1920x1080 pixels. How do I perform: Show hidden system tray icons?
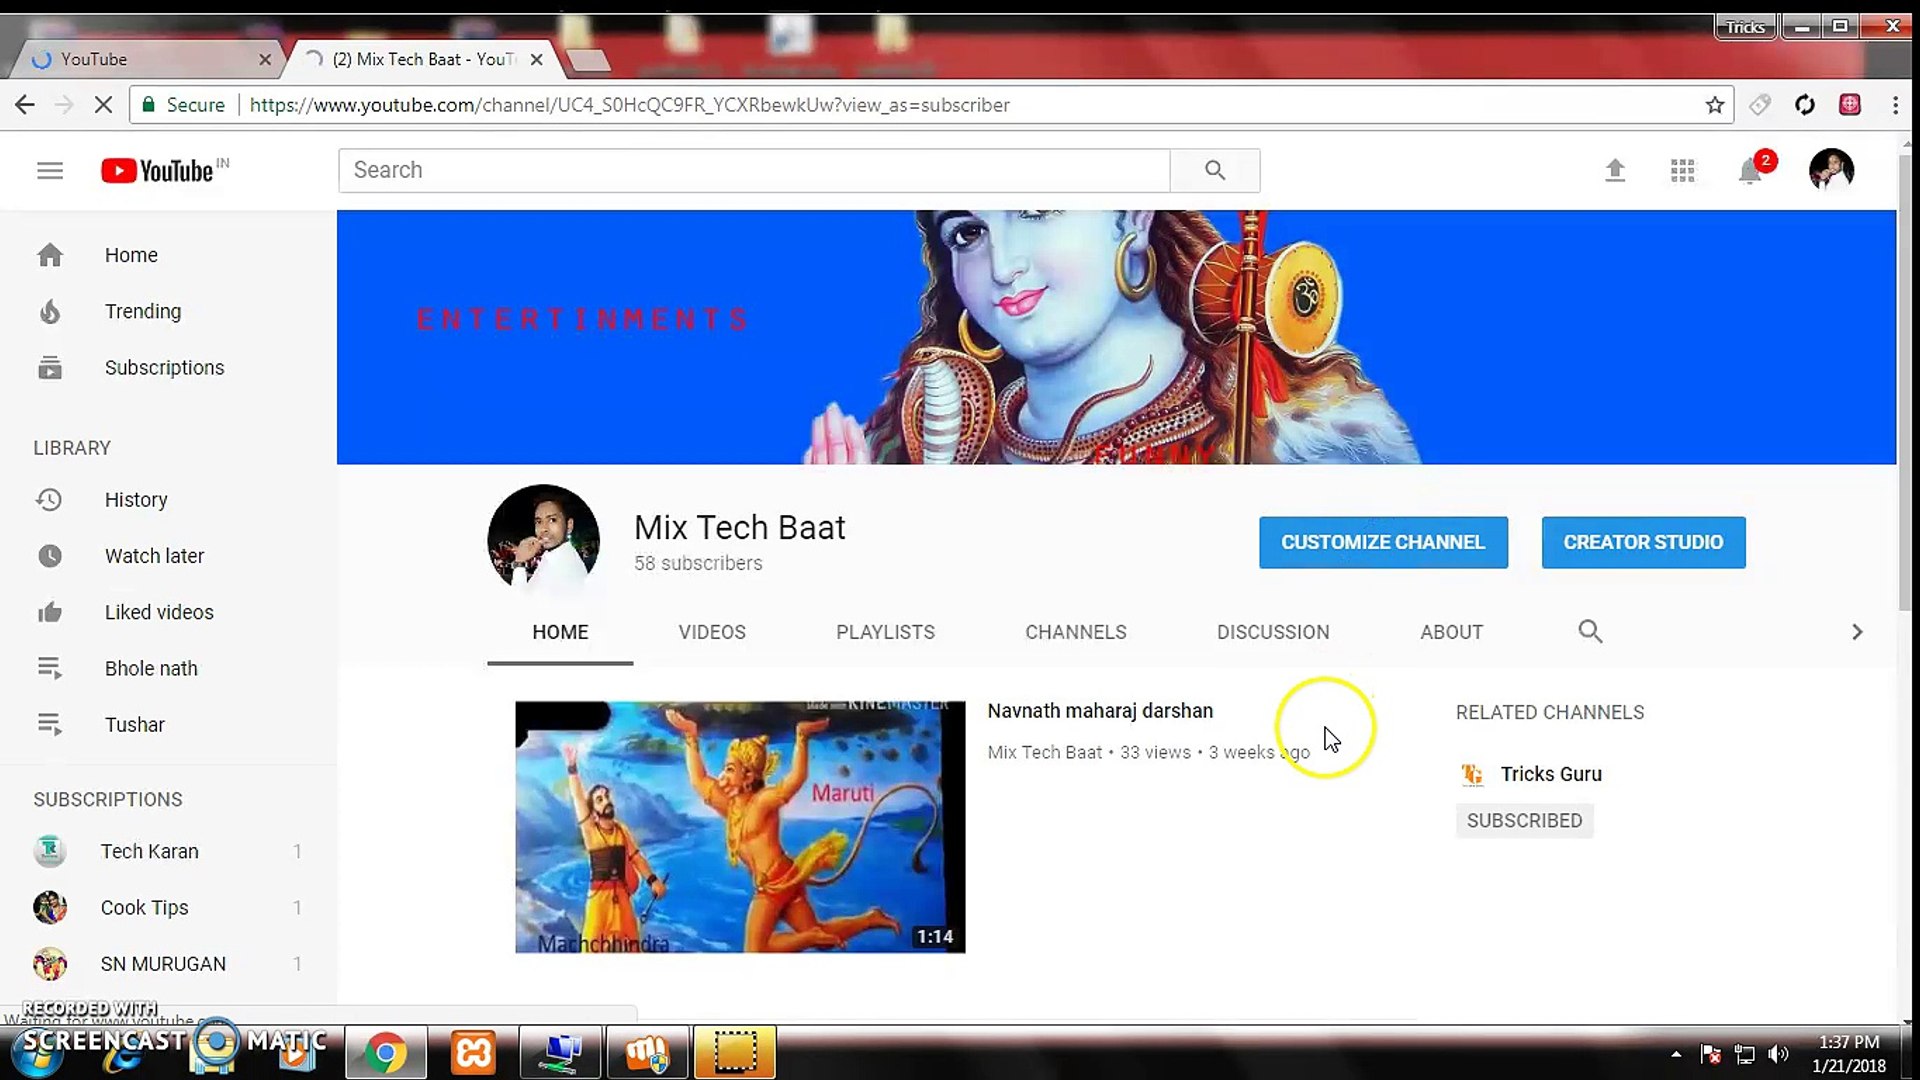tap(1676, 1053)
